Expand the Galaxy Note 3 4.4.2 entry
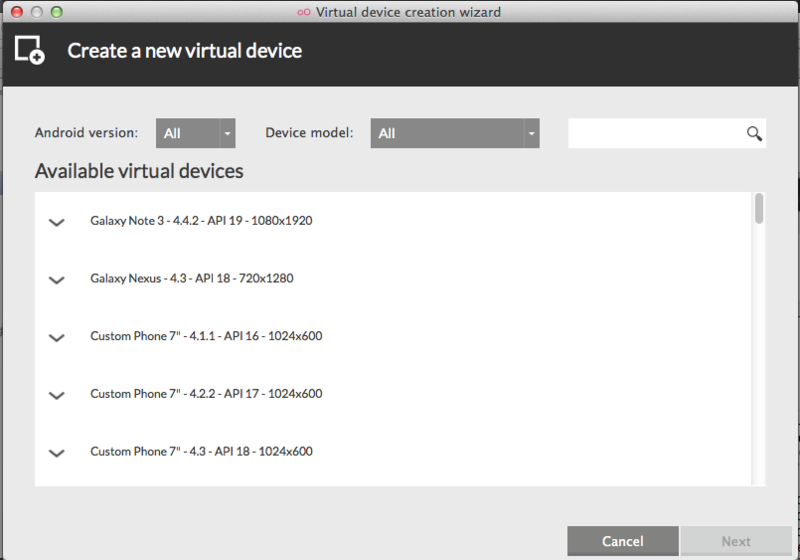The width and height of the screenshot is (800, 560). tap(57, 222)
